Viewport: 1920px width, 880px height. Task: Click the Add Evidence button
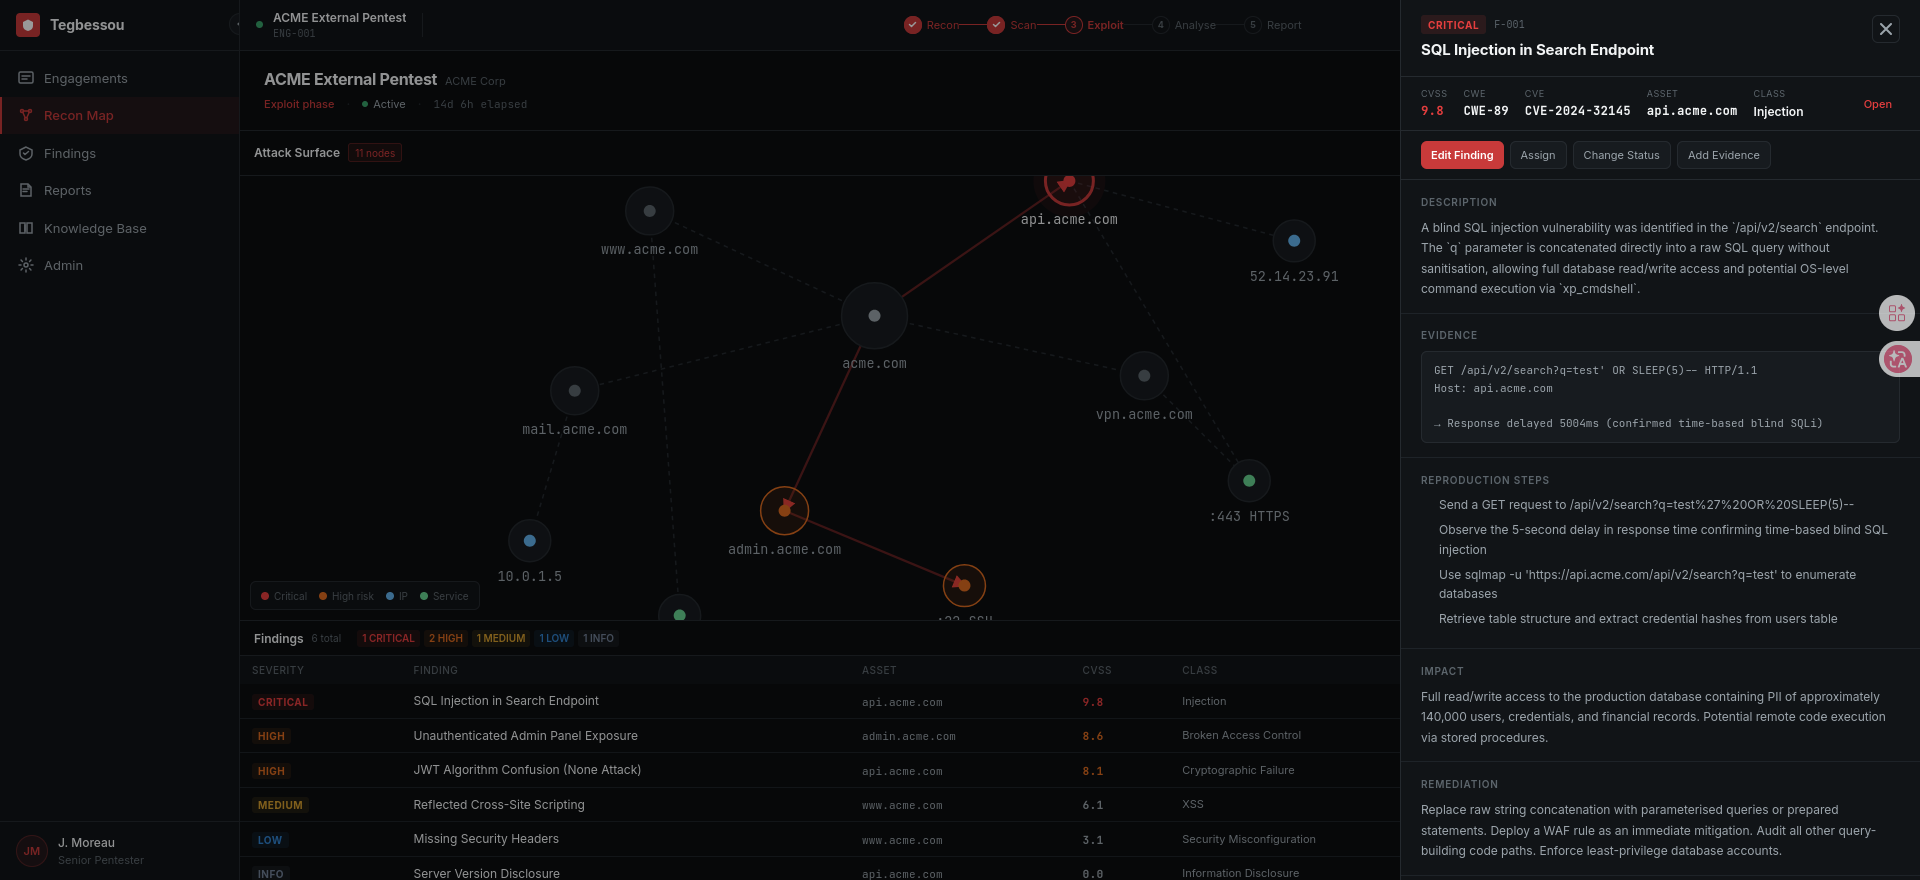coord(1723,155)
